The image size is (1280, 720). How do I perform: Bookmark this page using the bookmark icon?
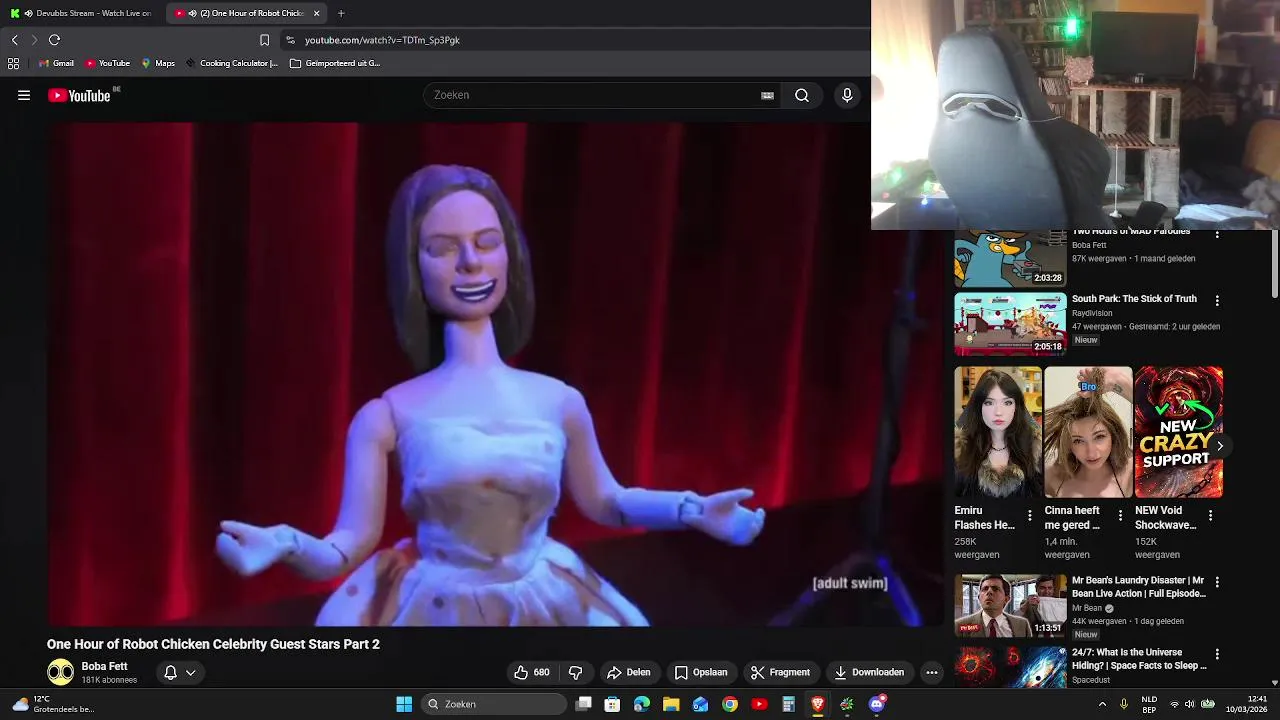(264, 40)
